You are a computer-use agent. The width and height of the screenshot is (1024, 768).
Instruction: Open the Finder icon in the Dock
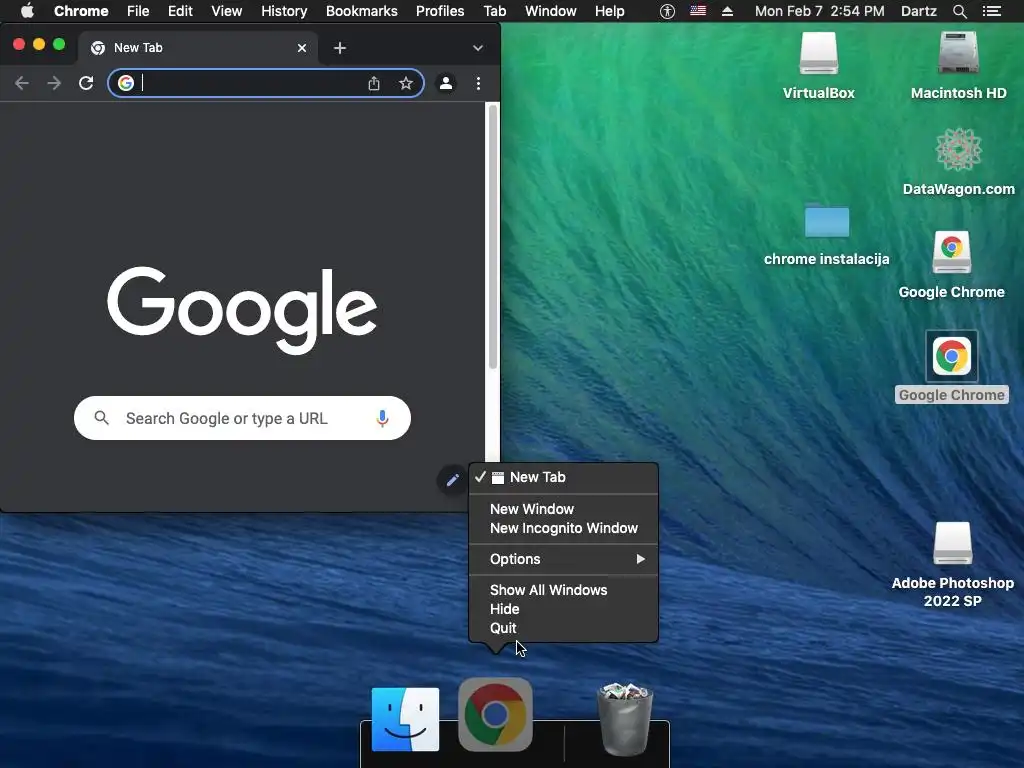405,719
